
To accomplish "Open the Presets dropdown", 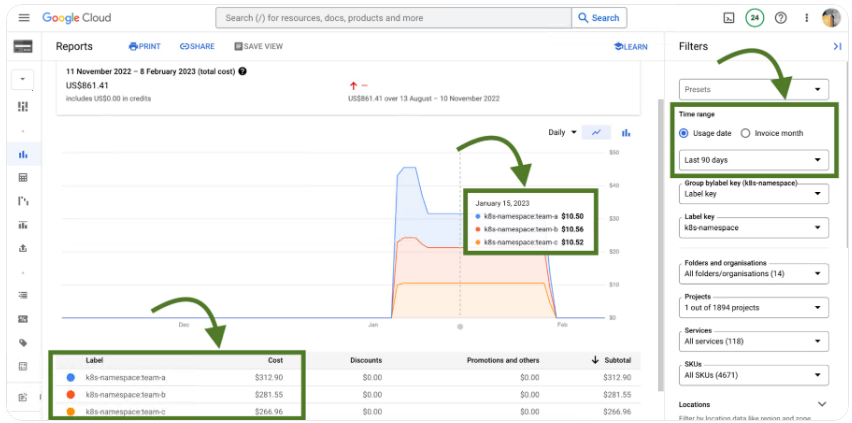I will click(754, 89).
